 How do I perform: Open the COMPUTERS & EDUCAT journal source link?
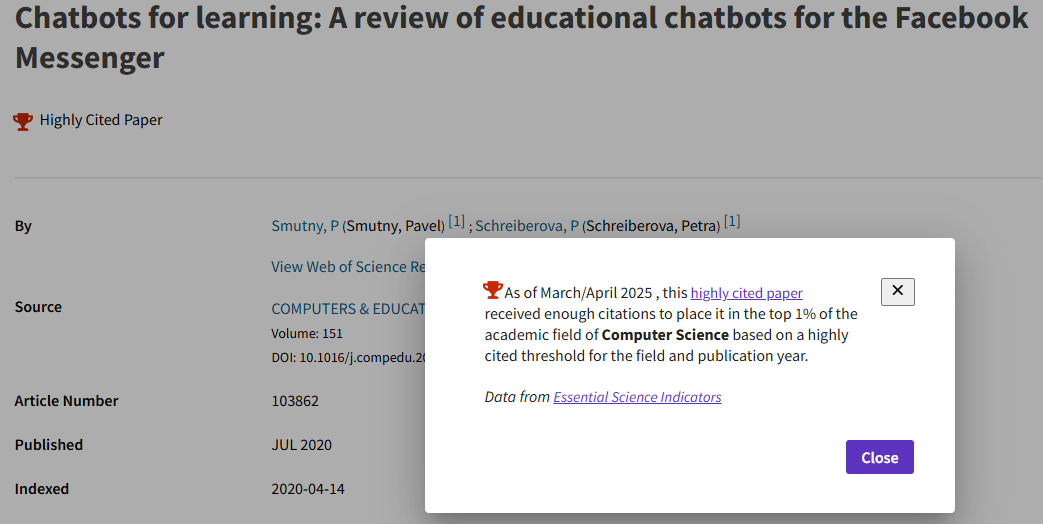[348, 309]
